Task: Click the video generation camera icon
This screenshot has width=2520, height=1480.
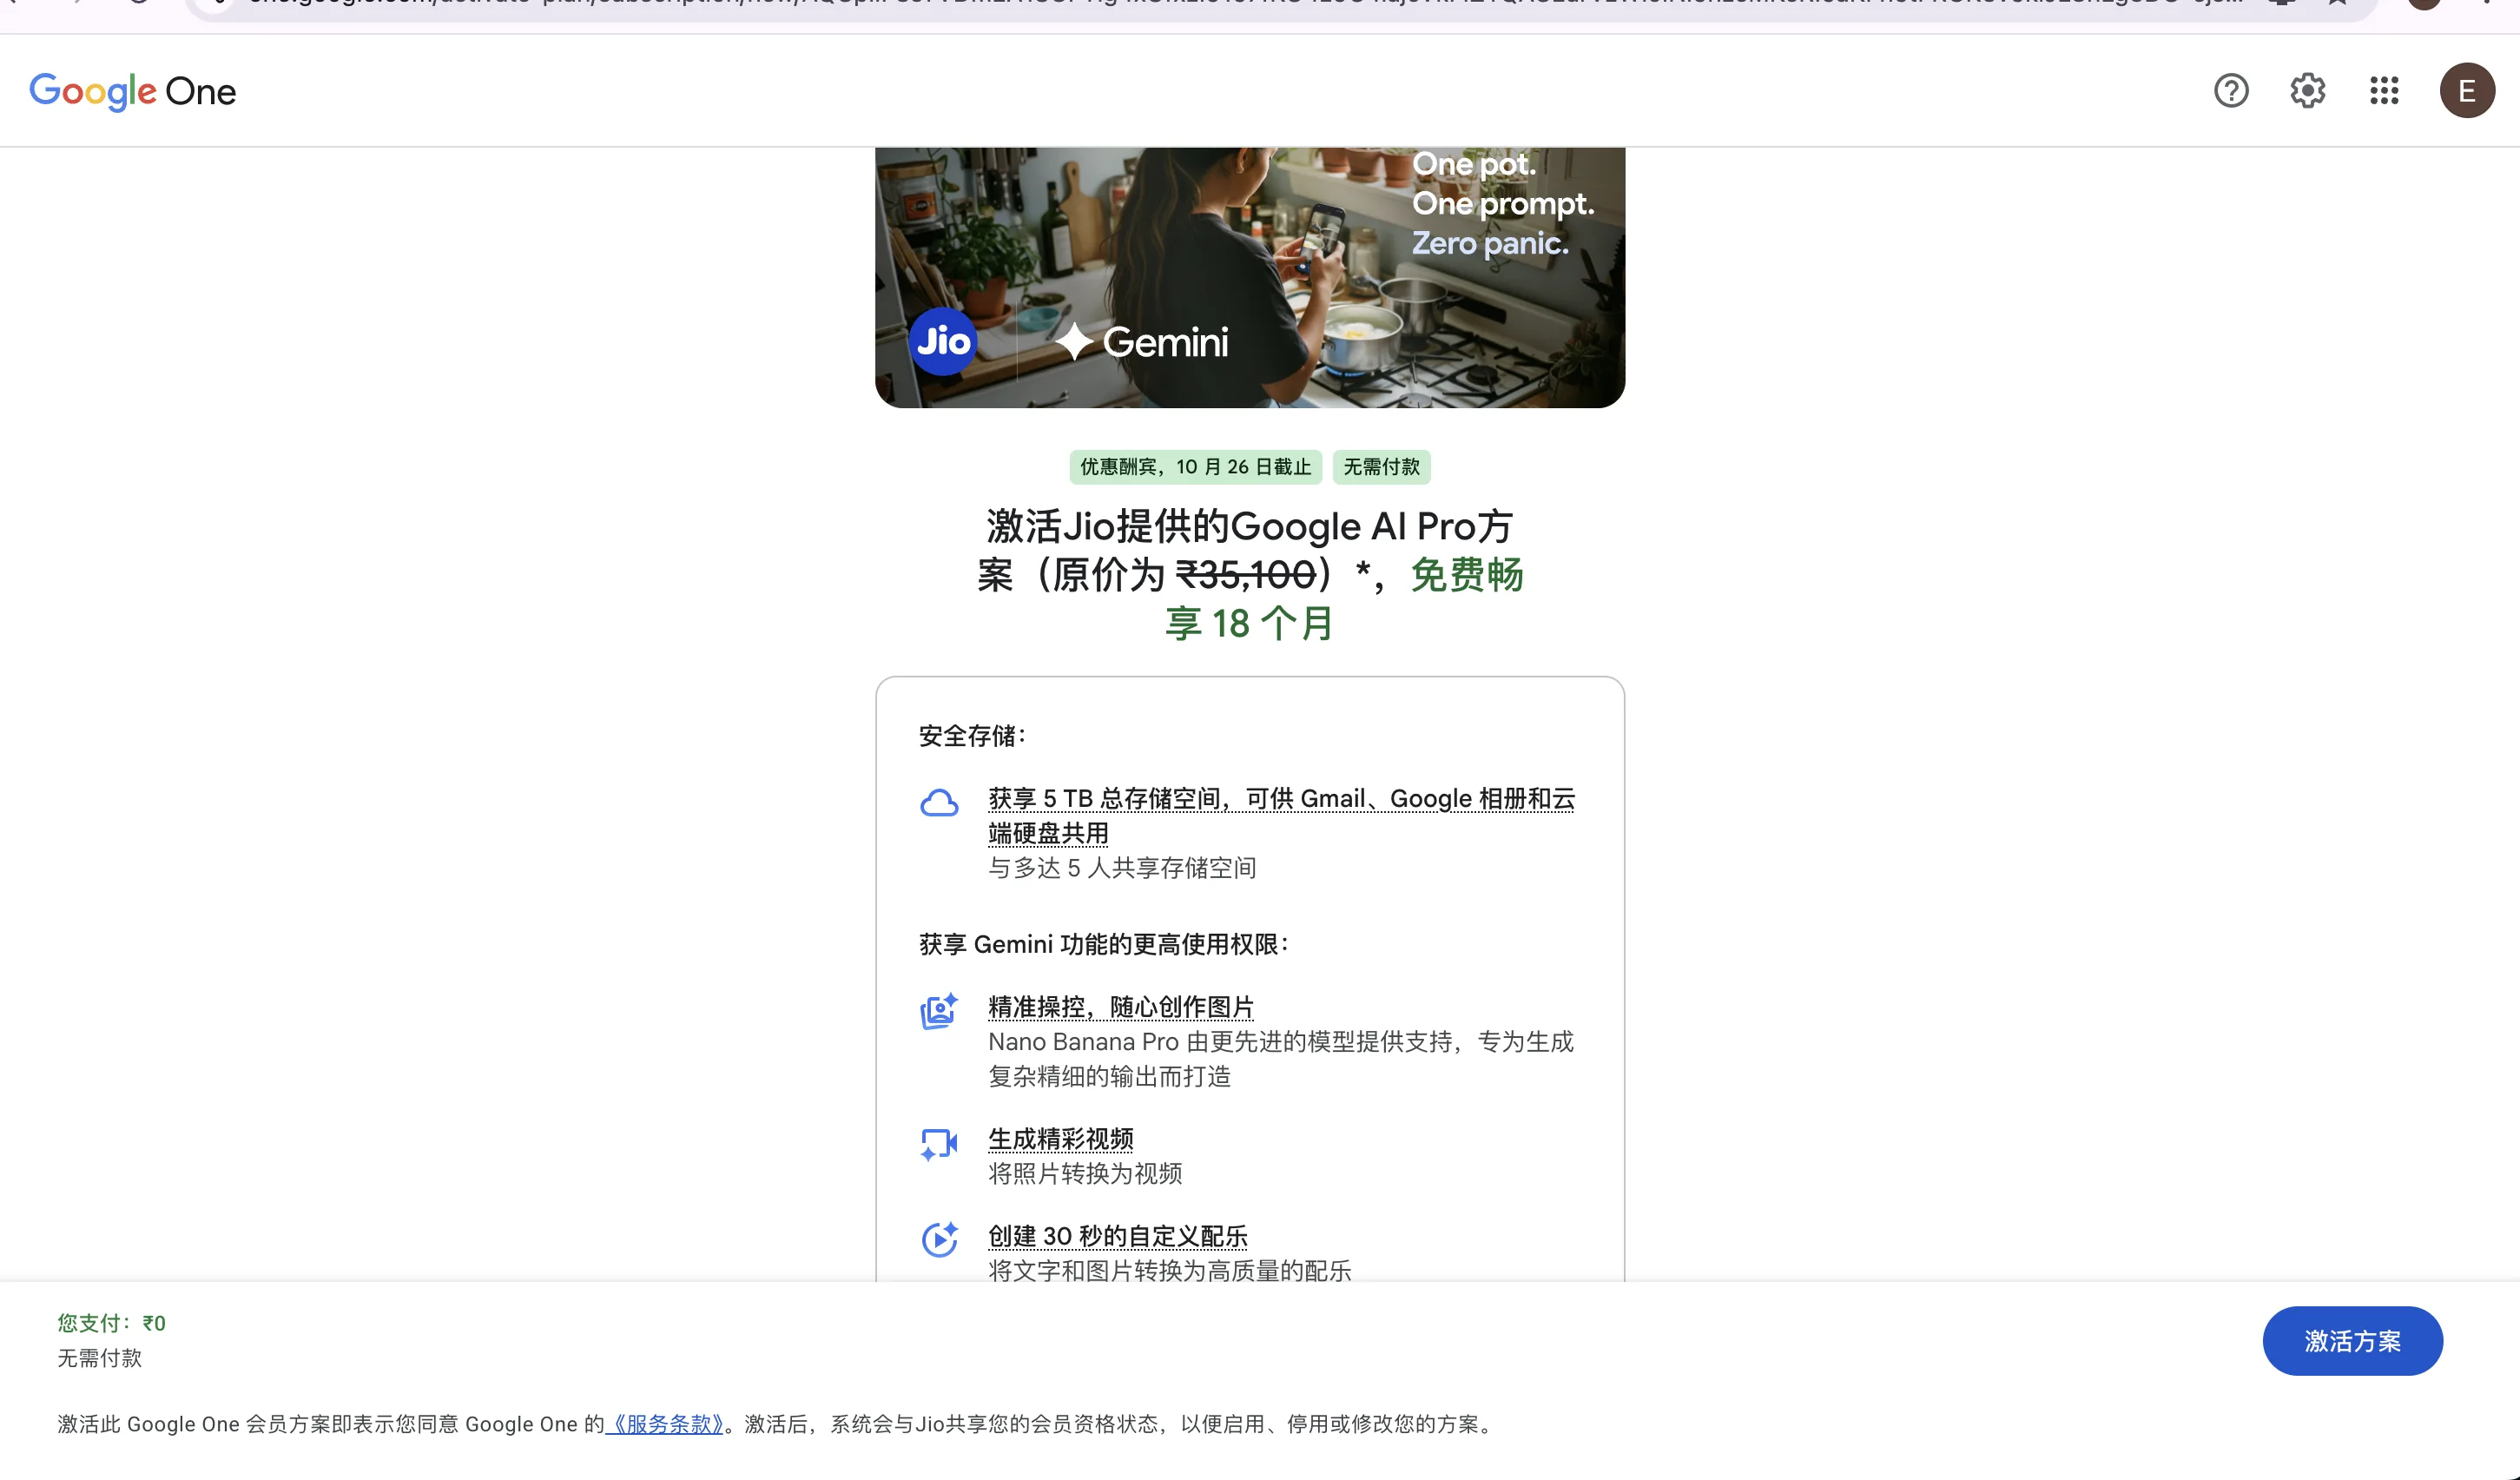Action: (939, 1144)
